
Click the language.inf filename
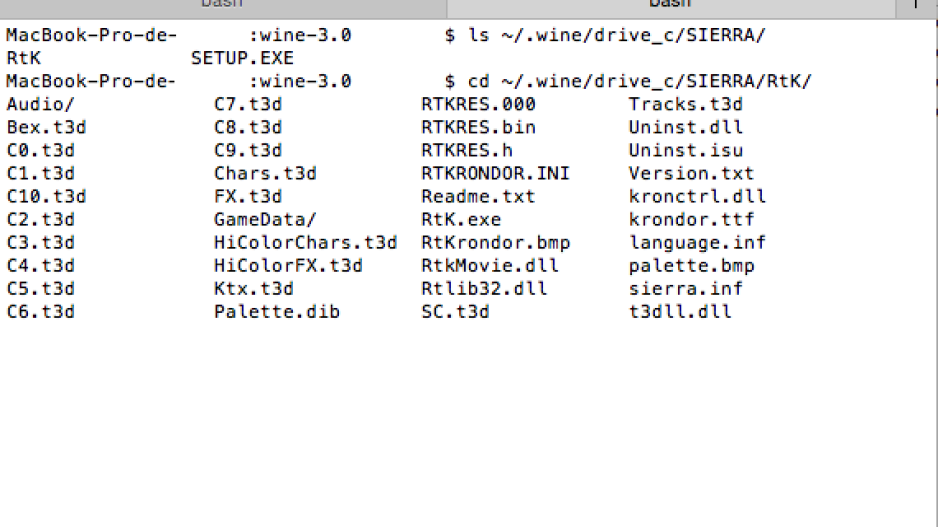point(697,243)
